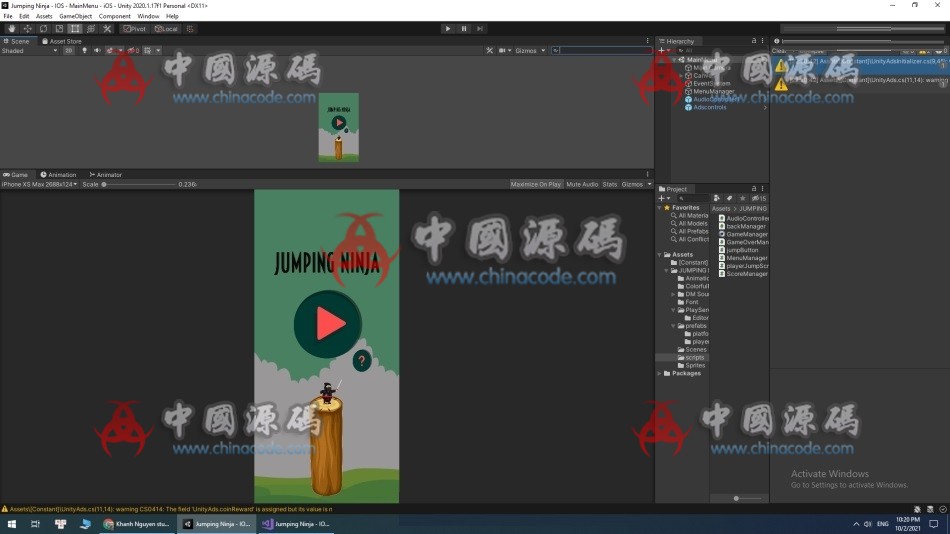Toggle hidden packages count icon
The height and width of the screenshot is (534, 950).
tap(759, 198)
